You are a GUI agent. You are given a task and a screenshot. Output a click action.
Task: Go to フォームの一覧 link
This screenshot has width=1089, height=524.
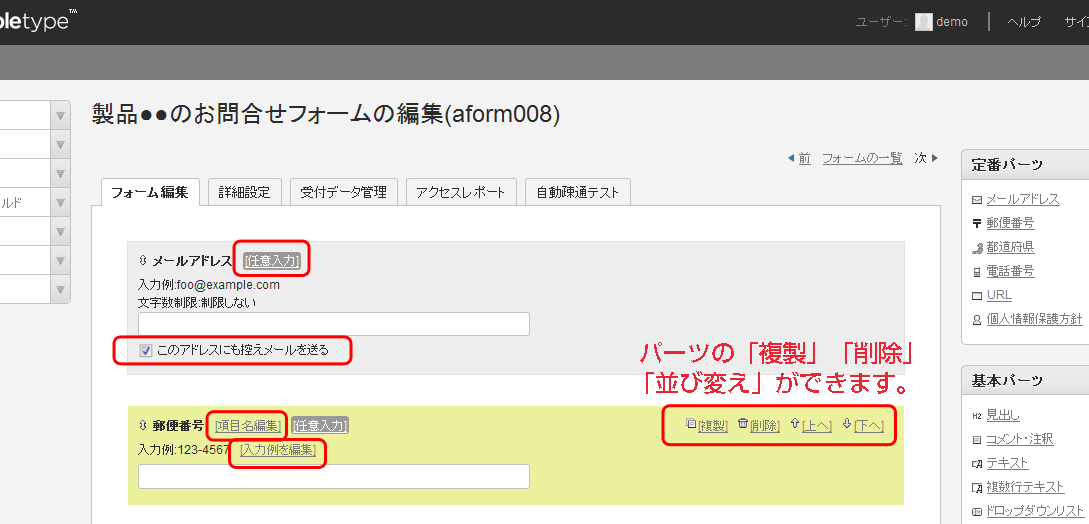862,158
